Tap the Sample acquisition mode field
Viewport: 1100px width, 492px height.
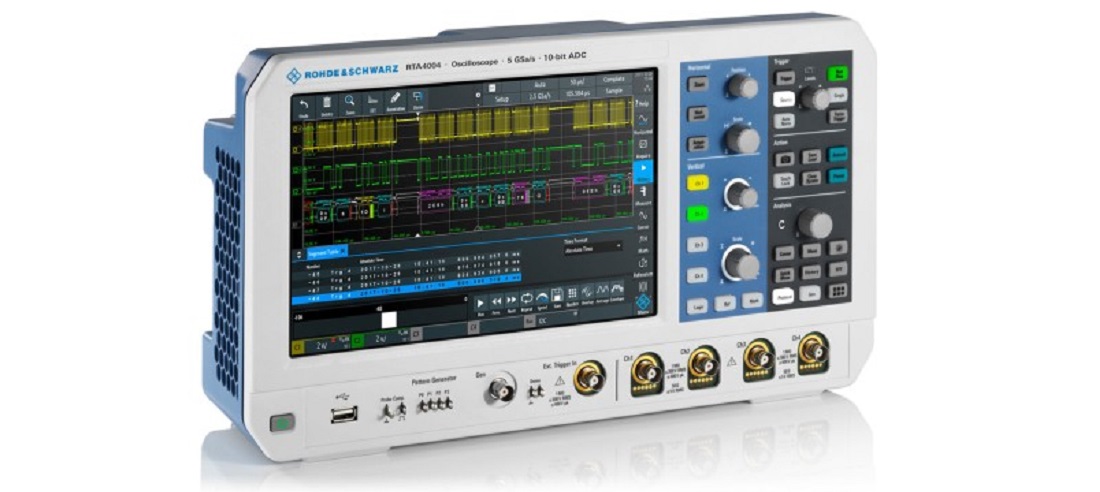tap(614, 91)
